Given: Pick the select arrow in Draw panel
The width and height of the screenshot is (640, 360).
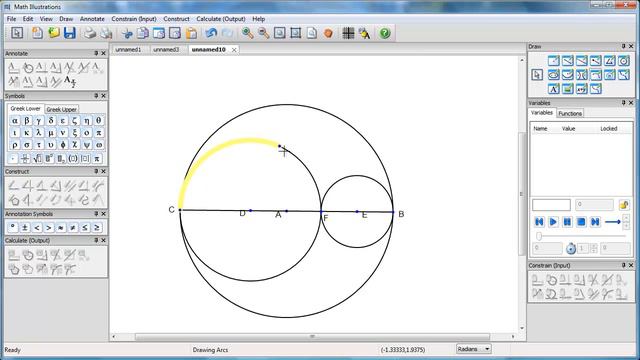Looking at the screenshot, I should [x=537, y=75].
